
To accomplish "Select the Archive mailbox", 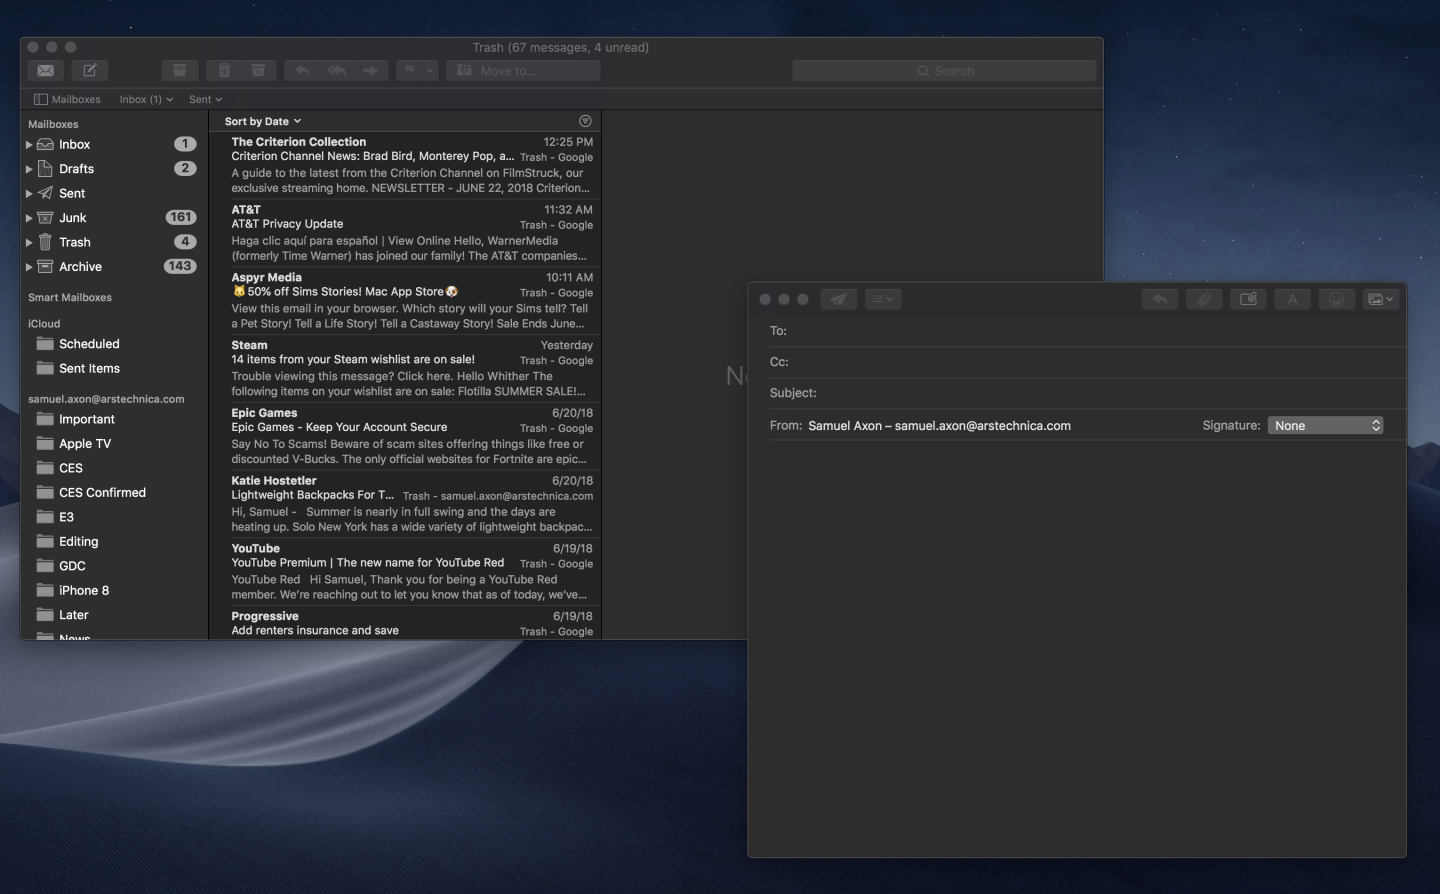I will click(x=112, y=267).
